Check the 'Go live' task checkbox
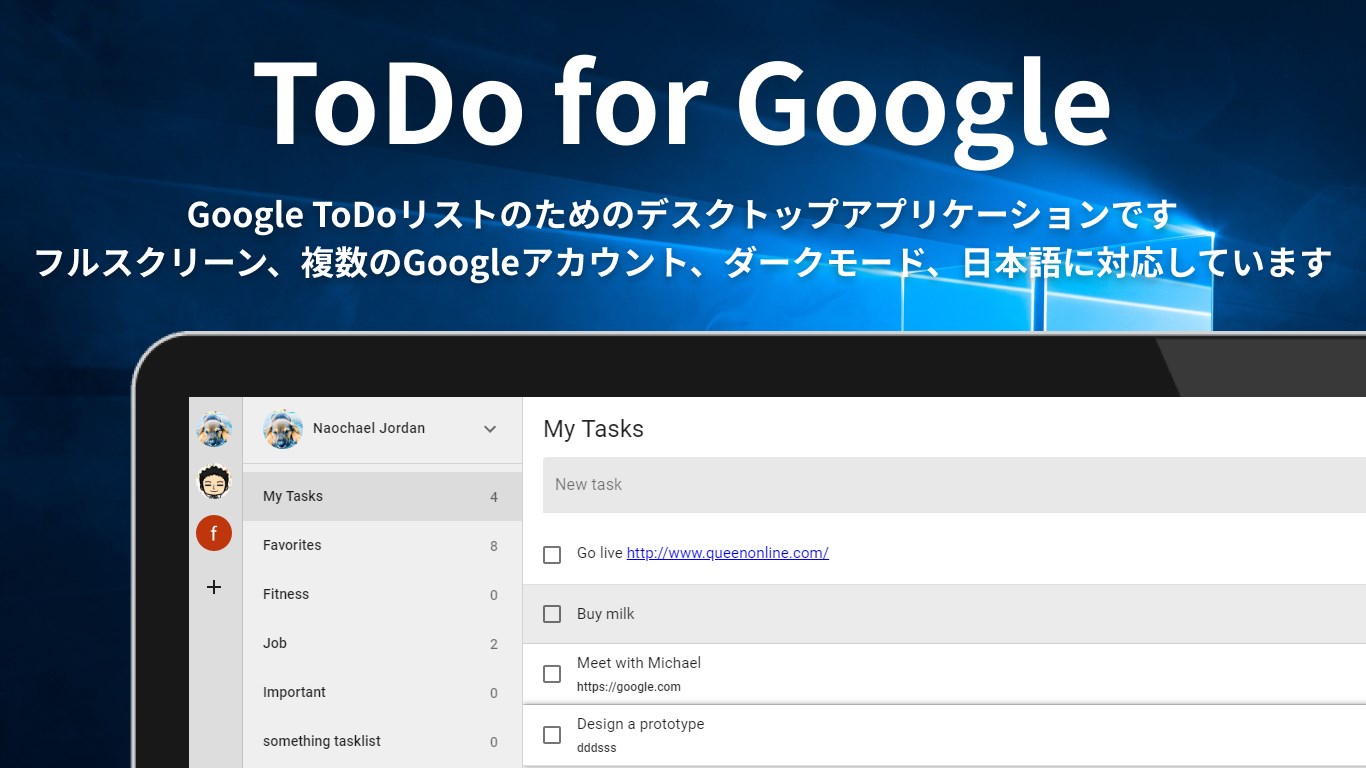 click(x=552, y=554)
